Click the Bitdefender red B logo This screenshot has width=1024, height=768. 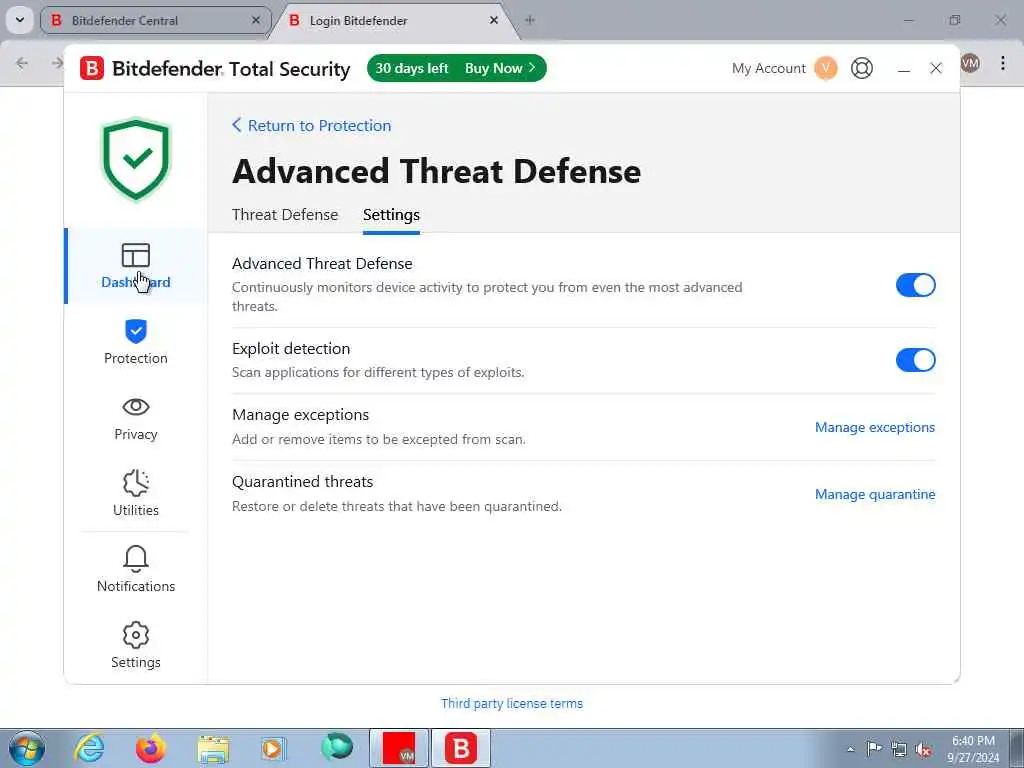(x=92, y=68)
